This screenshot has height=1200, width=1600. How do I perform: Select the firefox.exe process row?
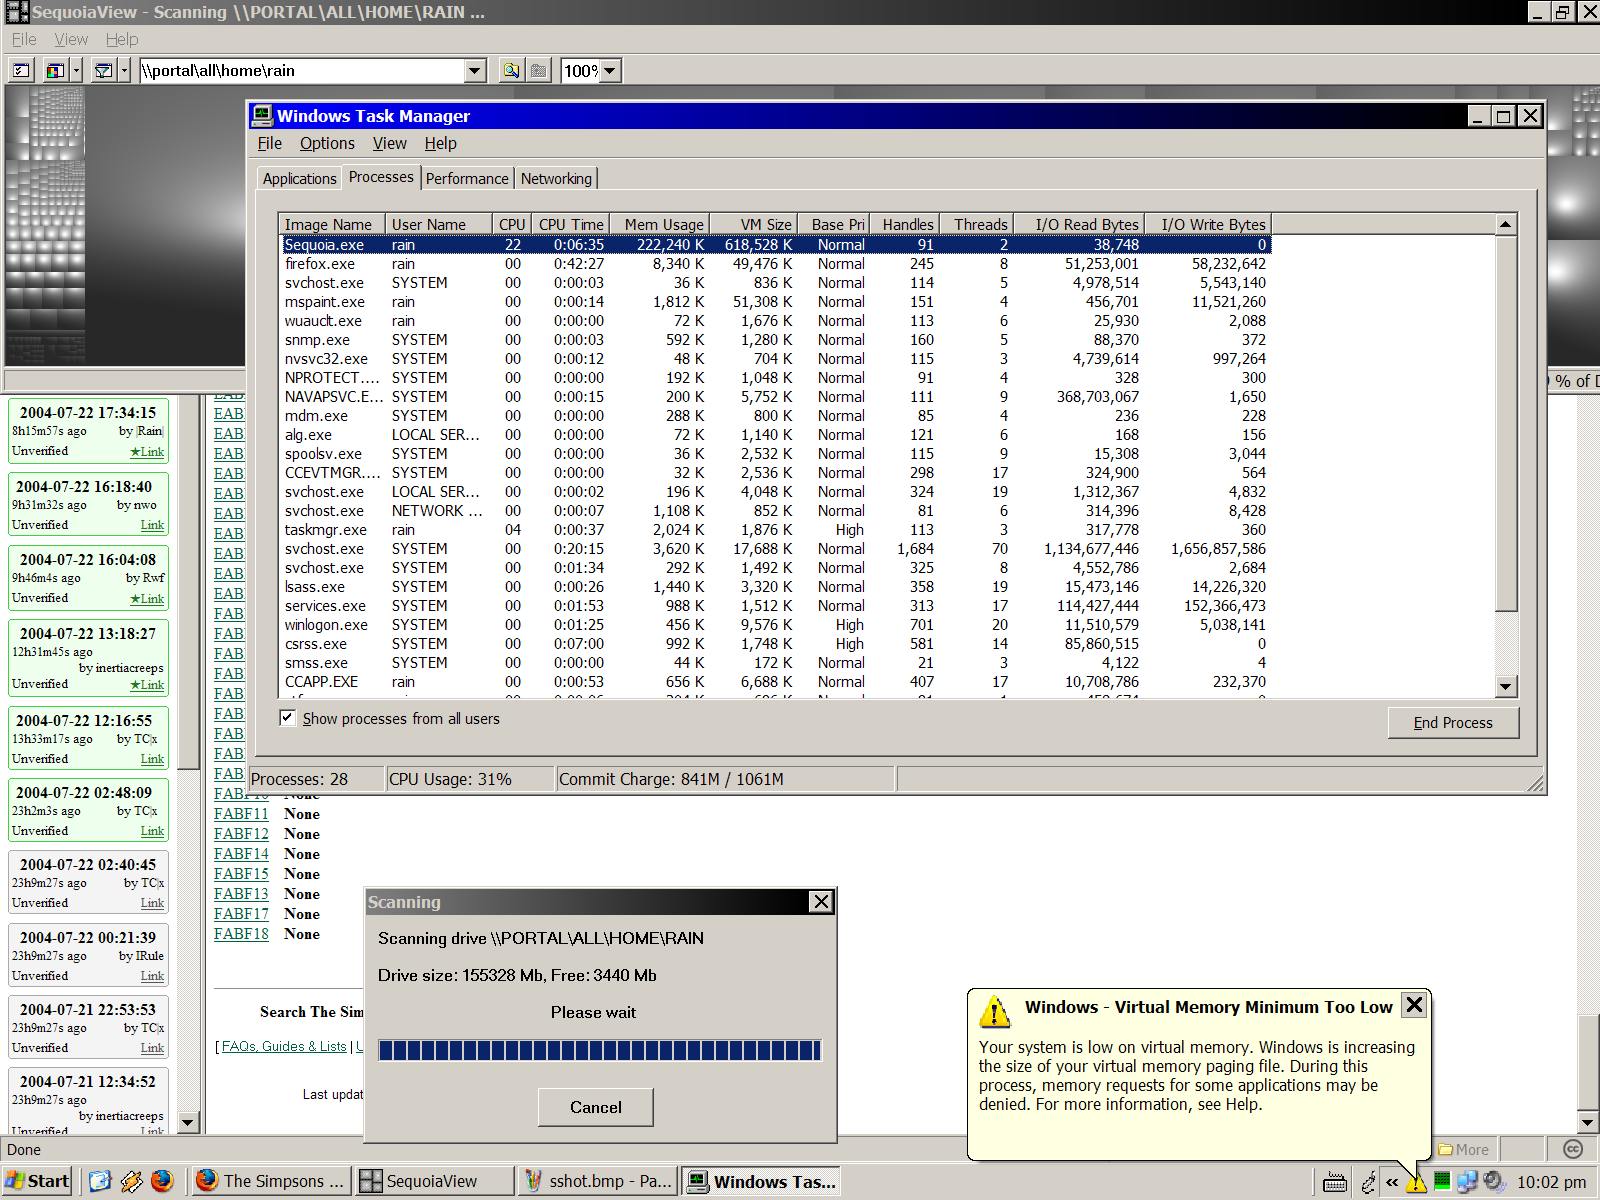tap(775, 264)
